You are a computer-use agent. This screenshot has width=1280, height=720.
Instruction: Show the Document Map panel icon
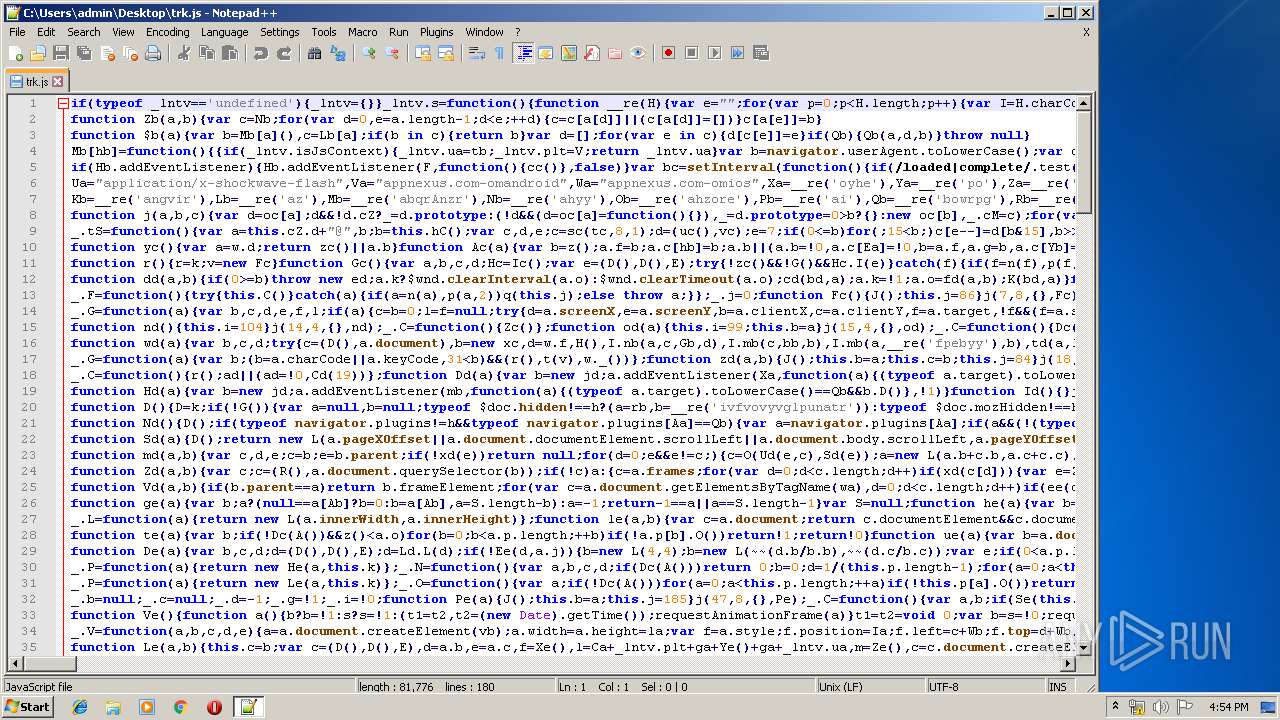tap(569, 53)
